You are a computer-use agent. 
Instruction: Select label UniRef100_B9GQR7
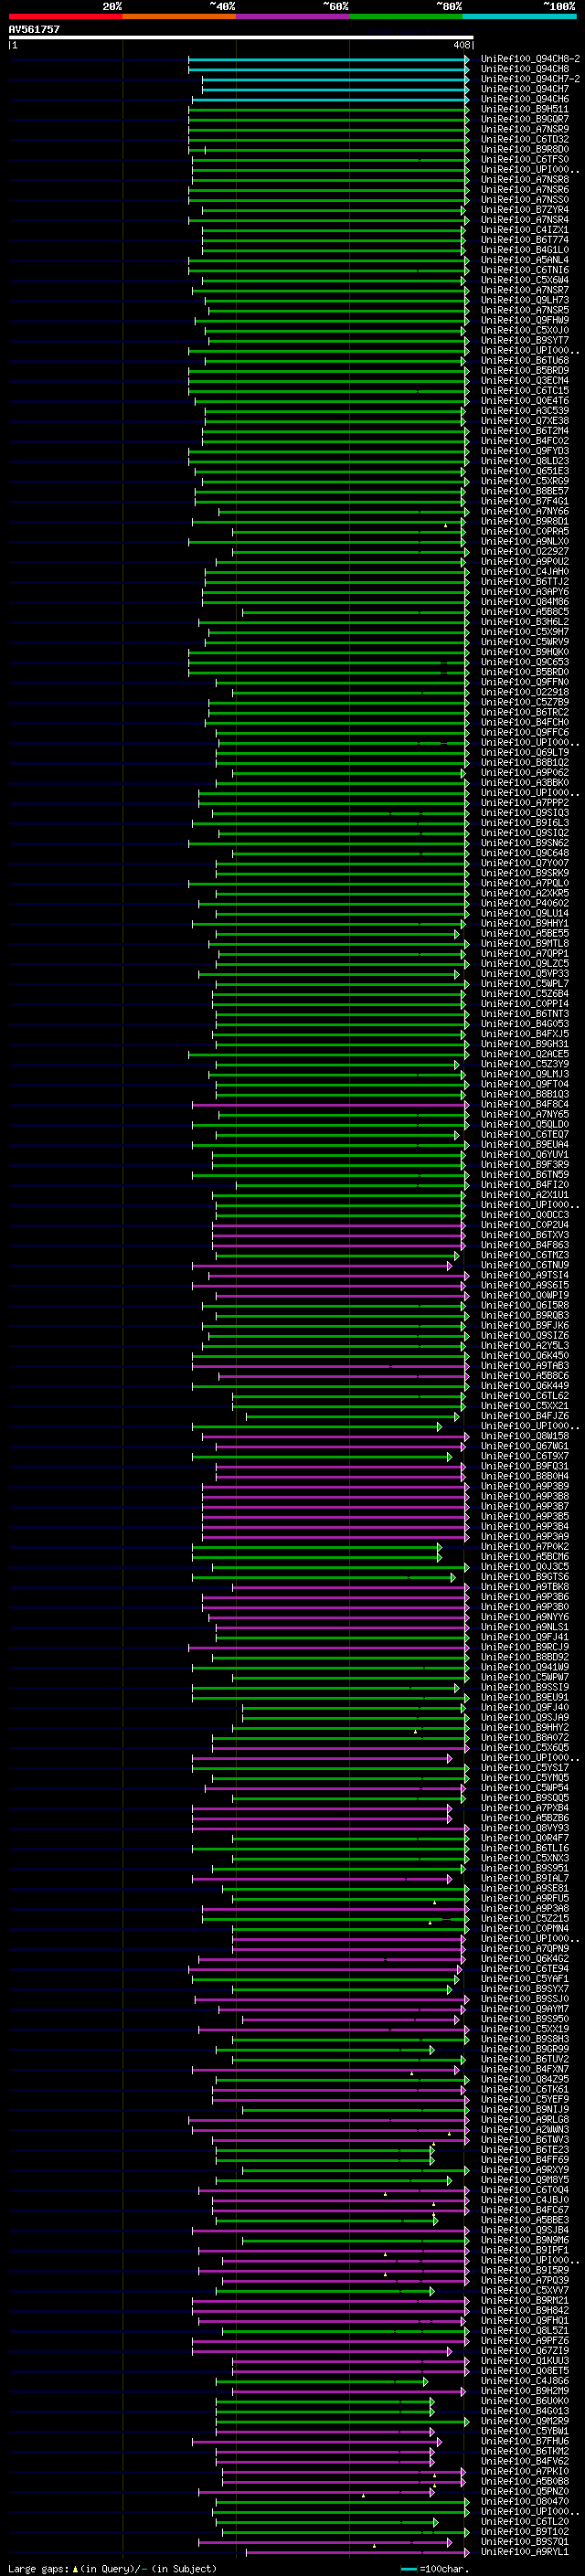click(x=525, y=119)
